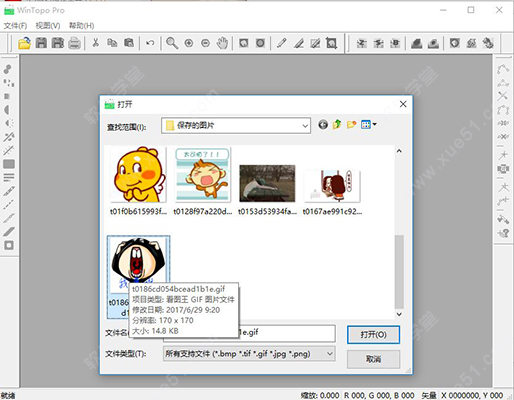This screenshot has width=514, height=400.
Task: Expand the 保存的图片 look-in dropdown
Action: coord(305,126)
